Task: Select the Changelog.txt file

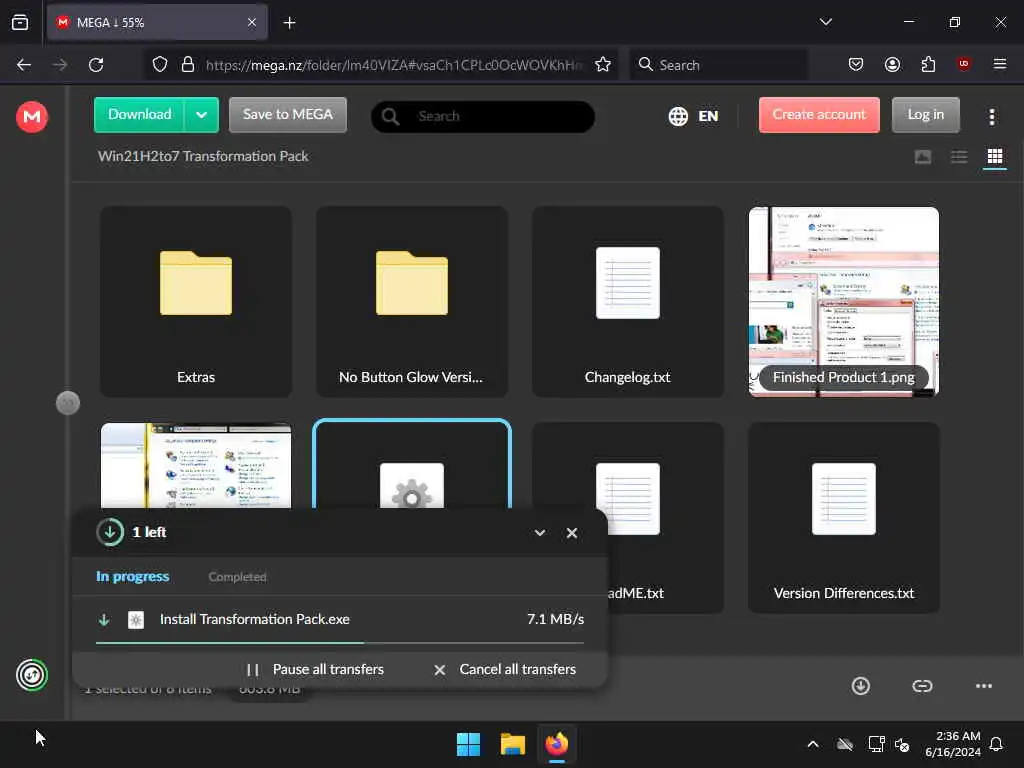Action: click(x=628, y=302)
